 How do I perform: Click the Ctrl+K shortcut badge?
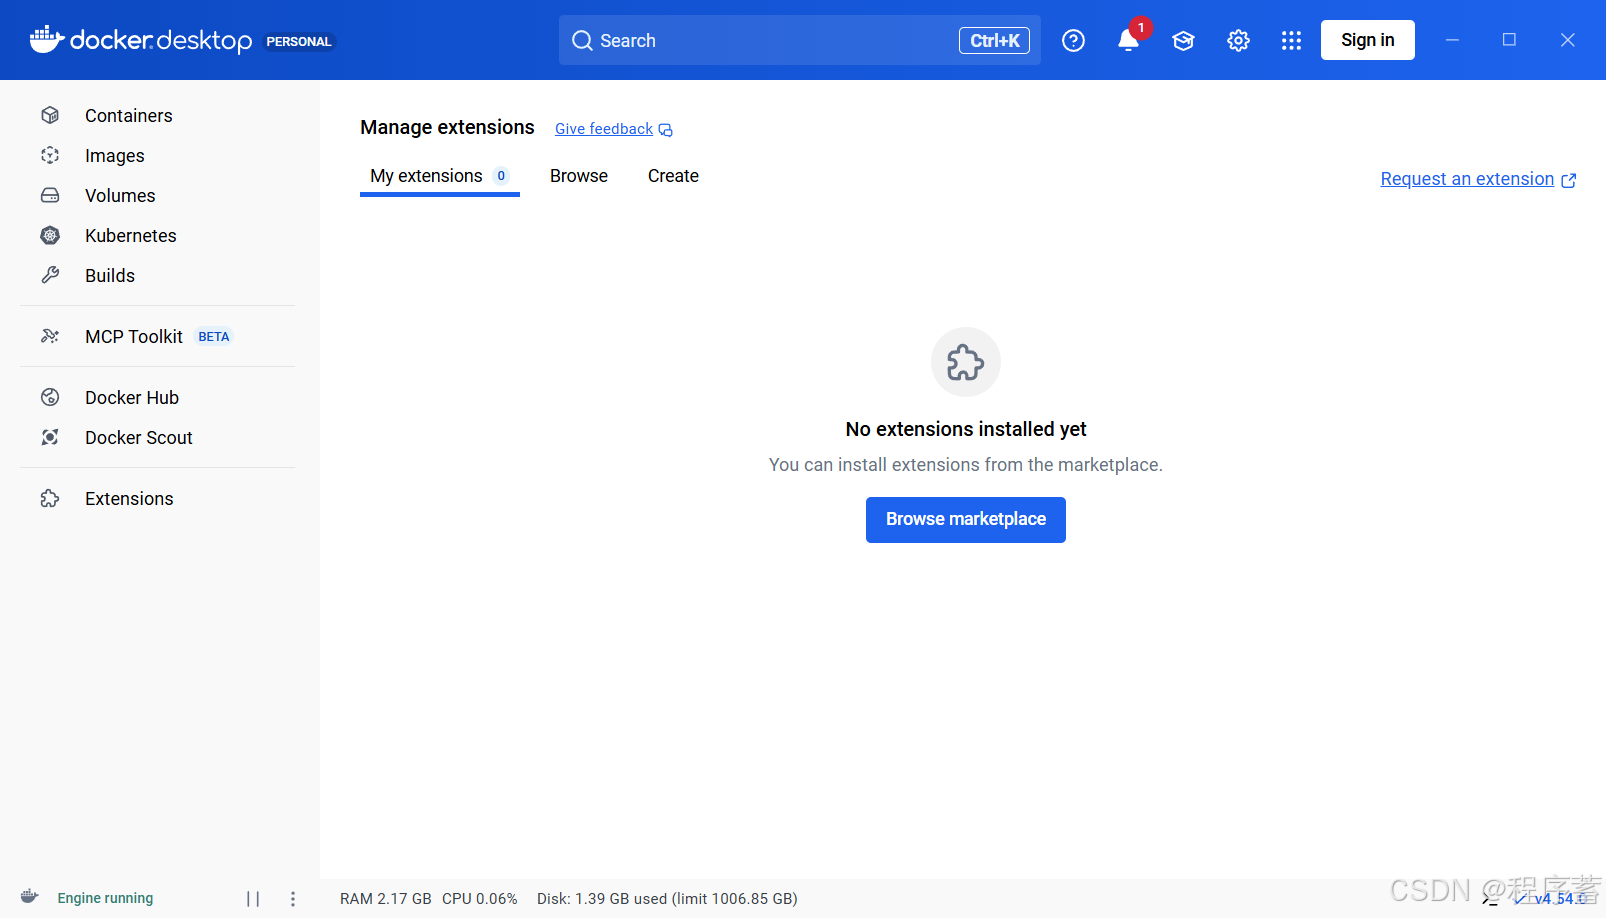(995, 40)
